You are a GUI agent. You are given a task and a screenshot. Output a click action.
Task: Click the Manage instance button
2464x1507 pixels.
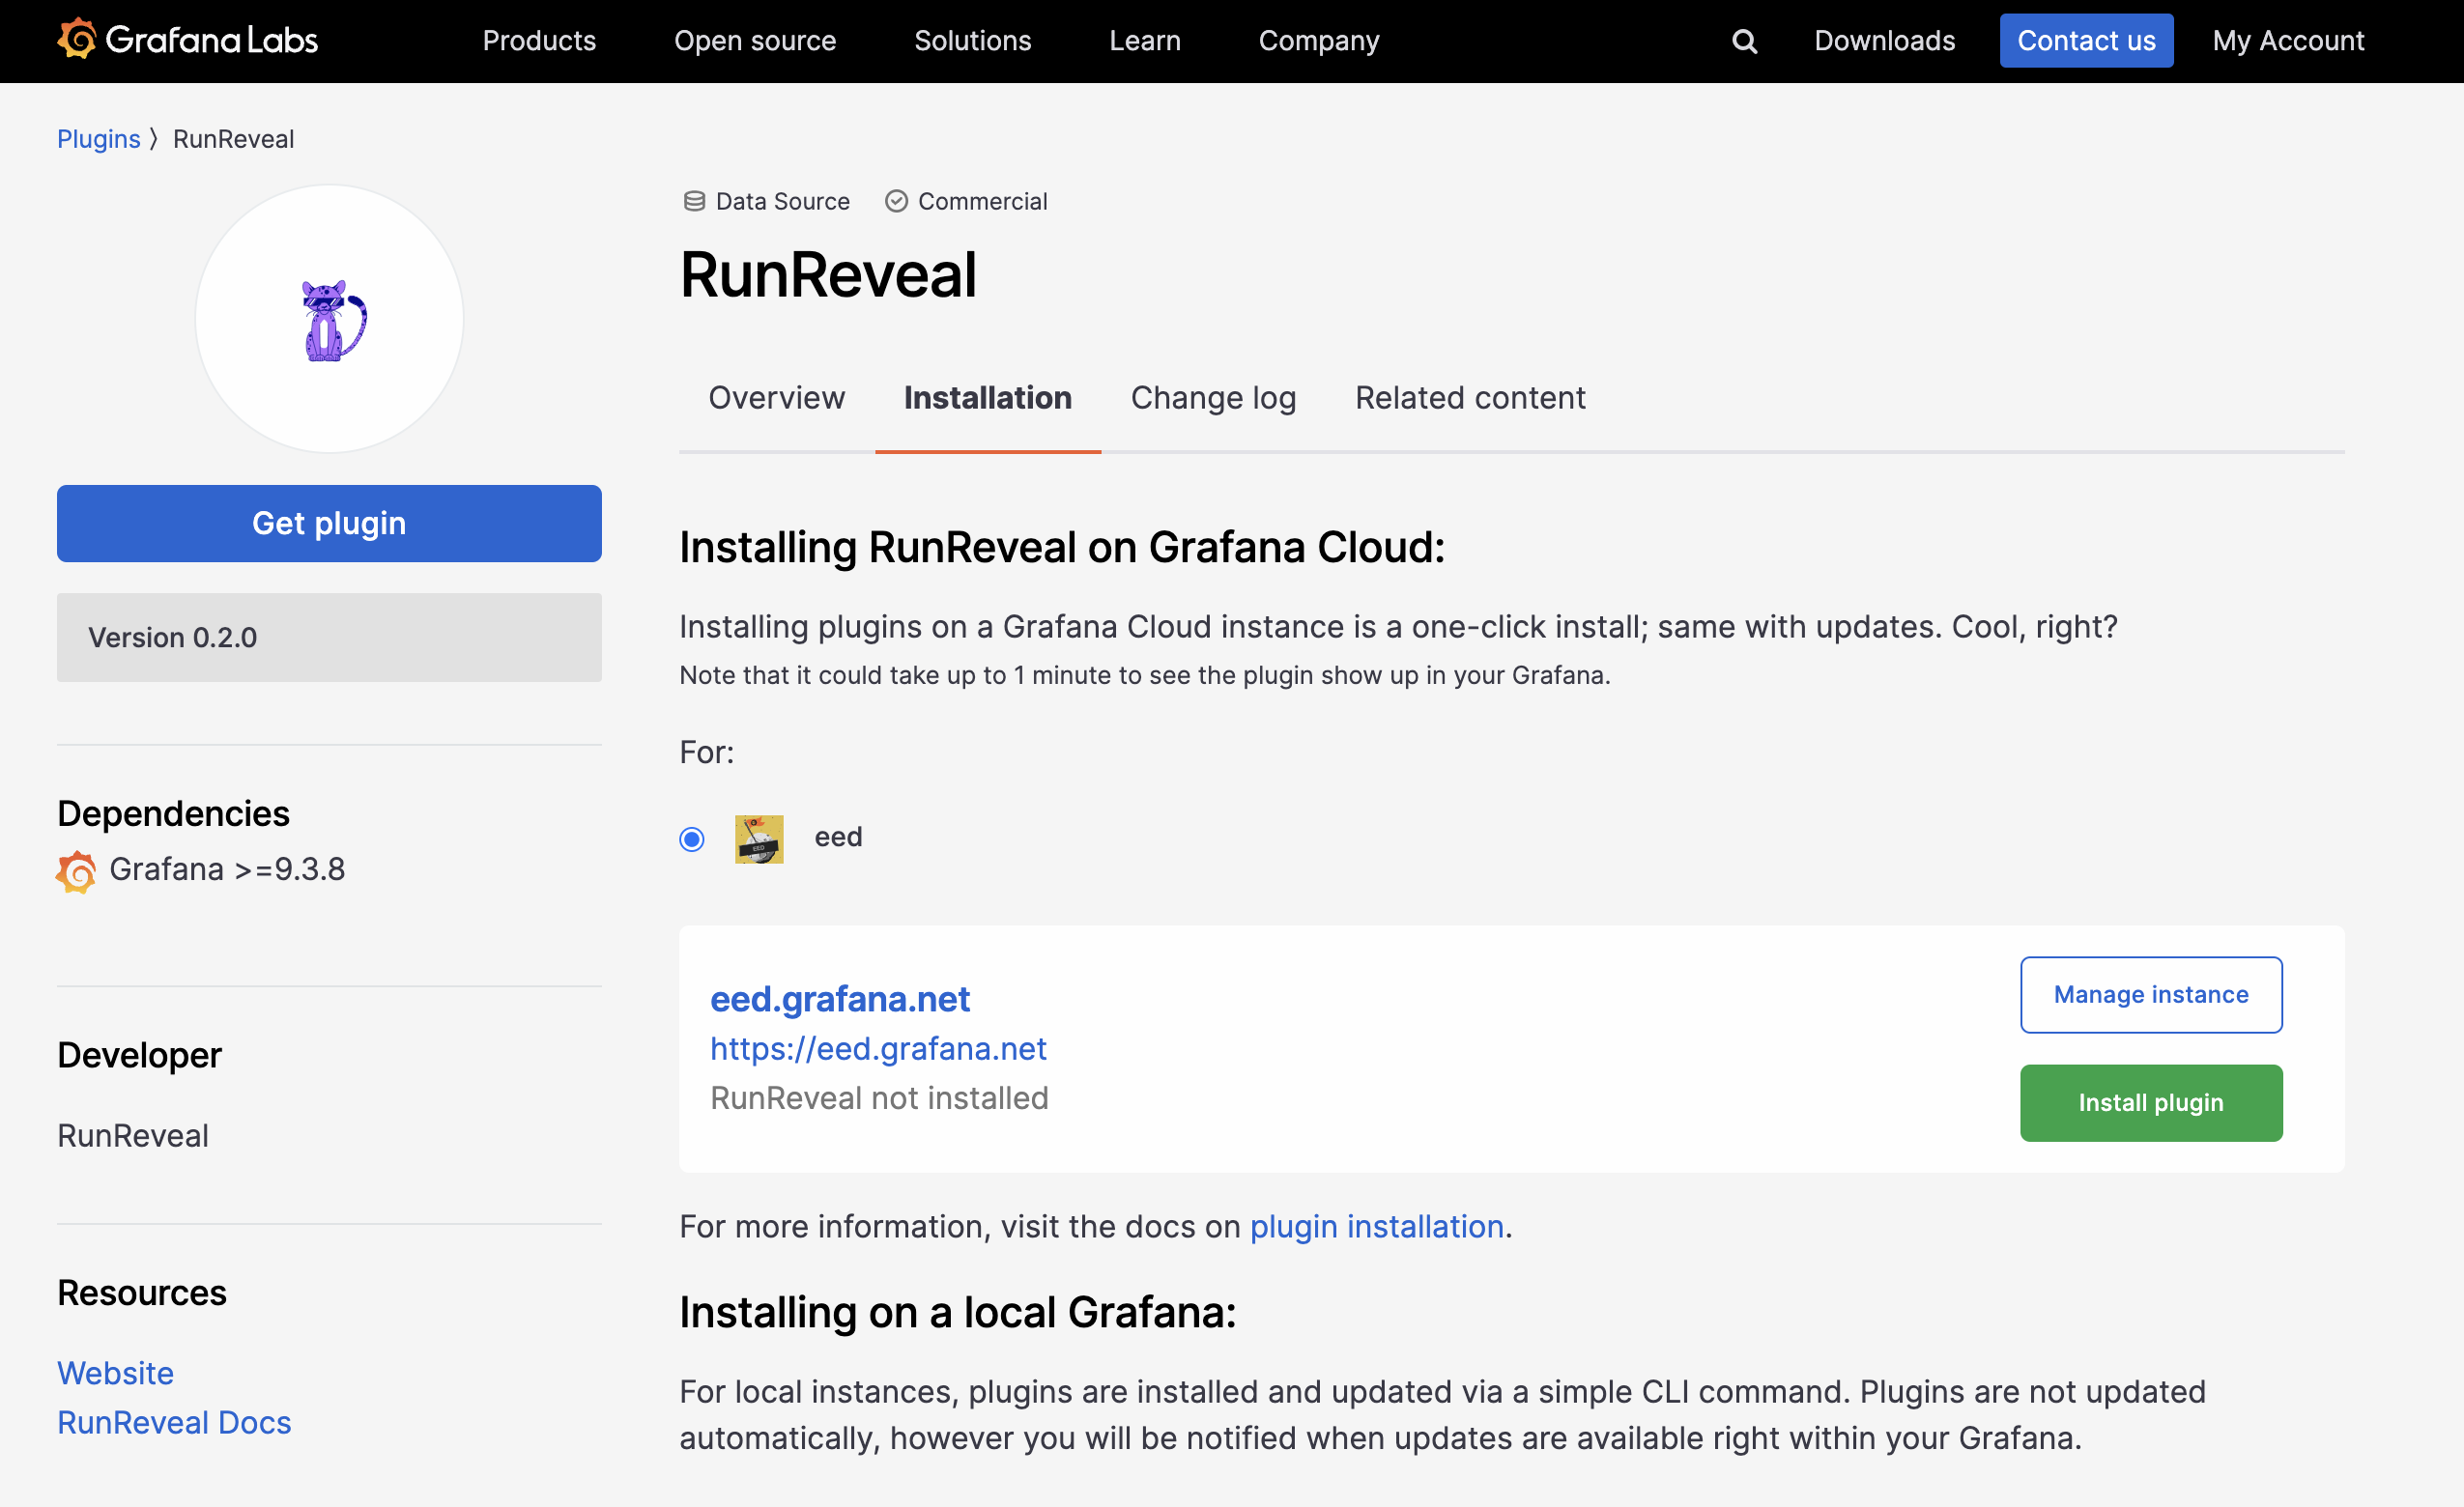2150,994
